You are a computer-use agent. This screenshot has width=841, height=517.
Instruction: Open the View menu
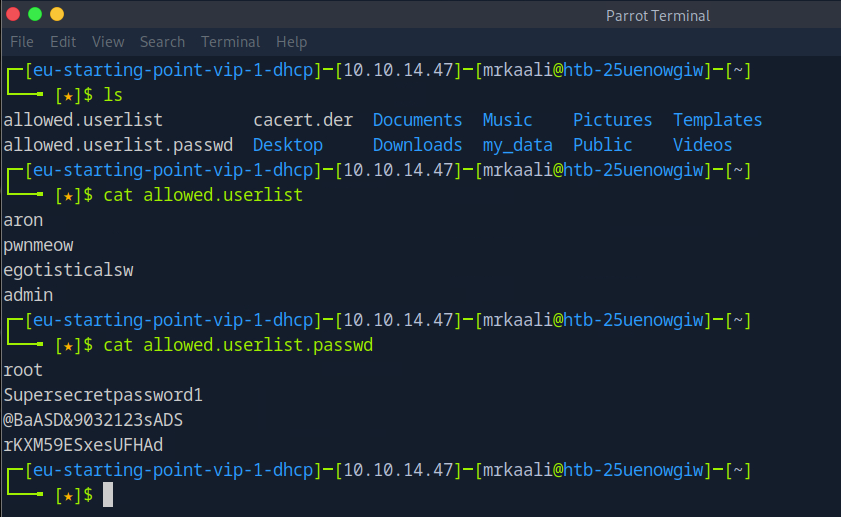point(108,42)
